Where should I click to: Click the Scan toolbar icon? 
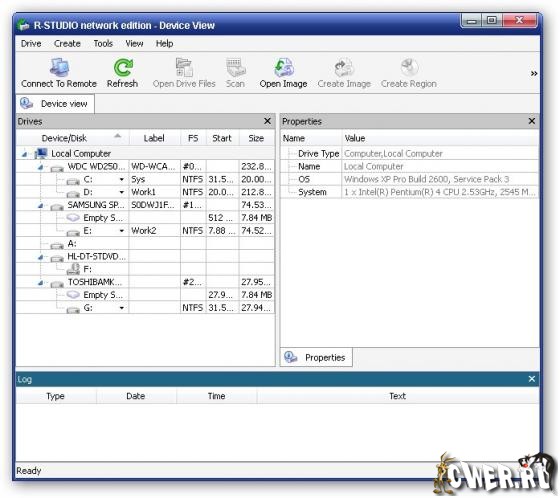pos(236,67)
